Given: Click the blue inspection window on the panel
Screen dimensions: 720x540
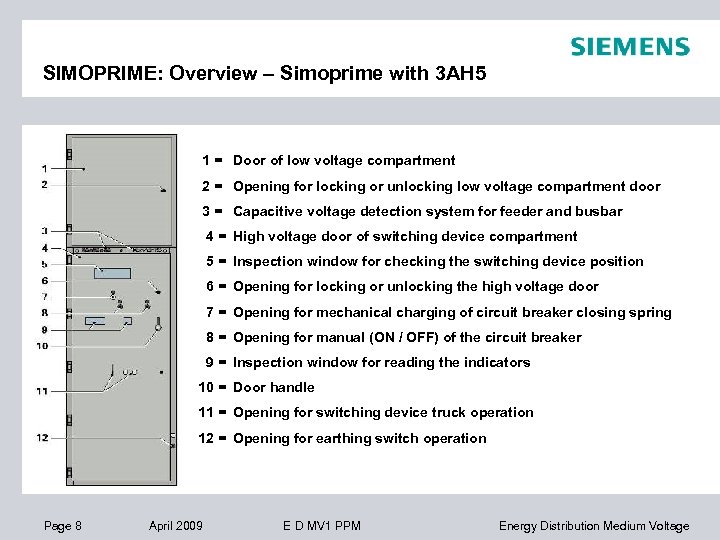Looking at the screenshot, I should point(112,273).
